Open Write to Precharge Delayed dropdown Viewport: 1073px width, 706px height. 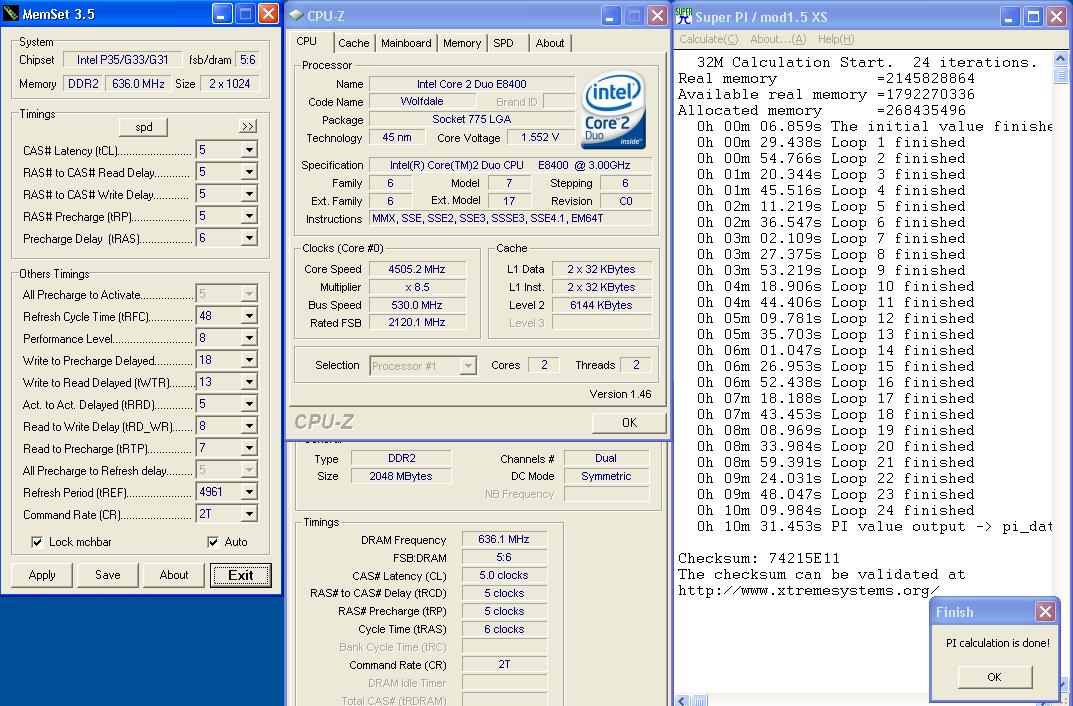coord(249,360)
